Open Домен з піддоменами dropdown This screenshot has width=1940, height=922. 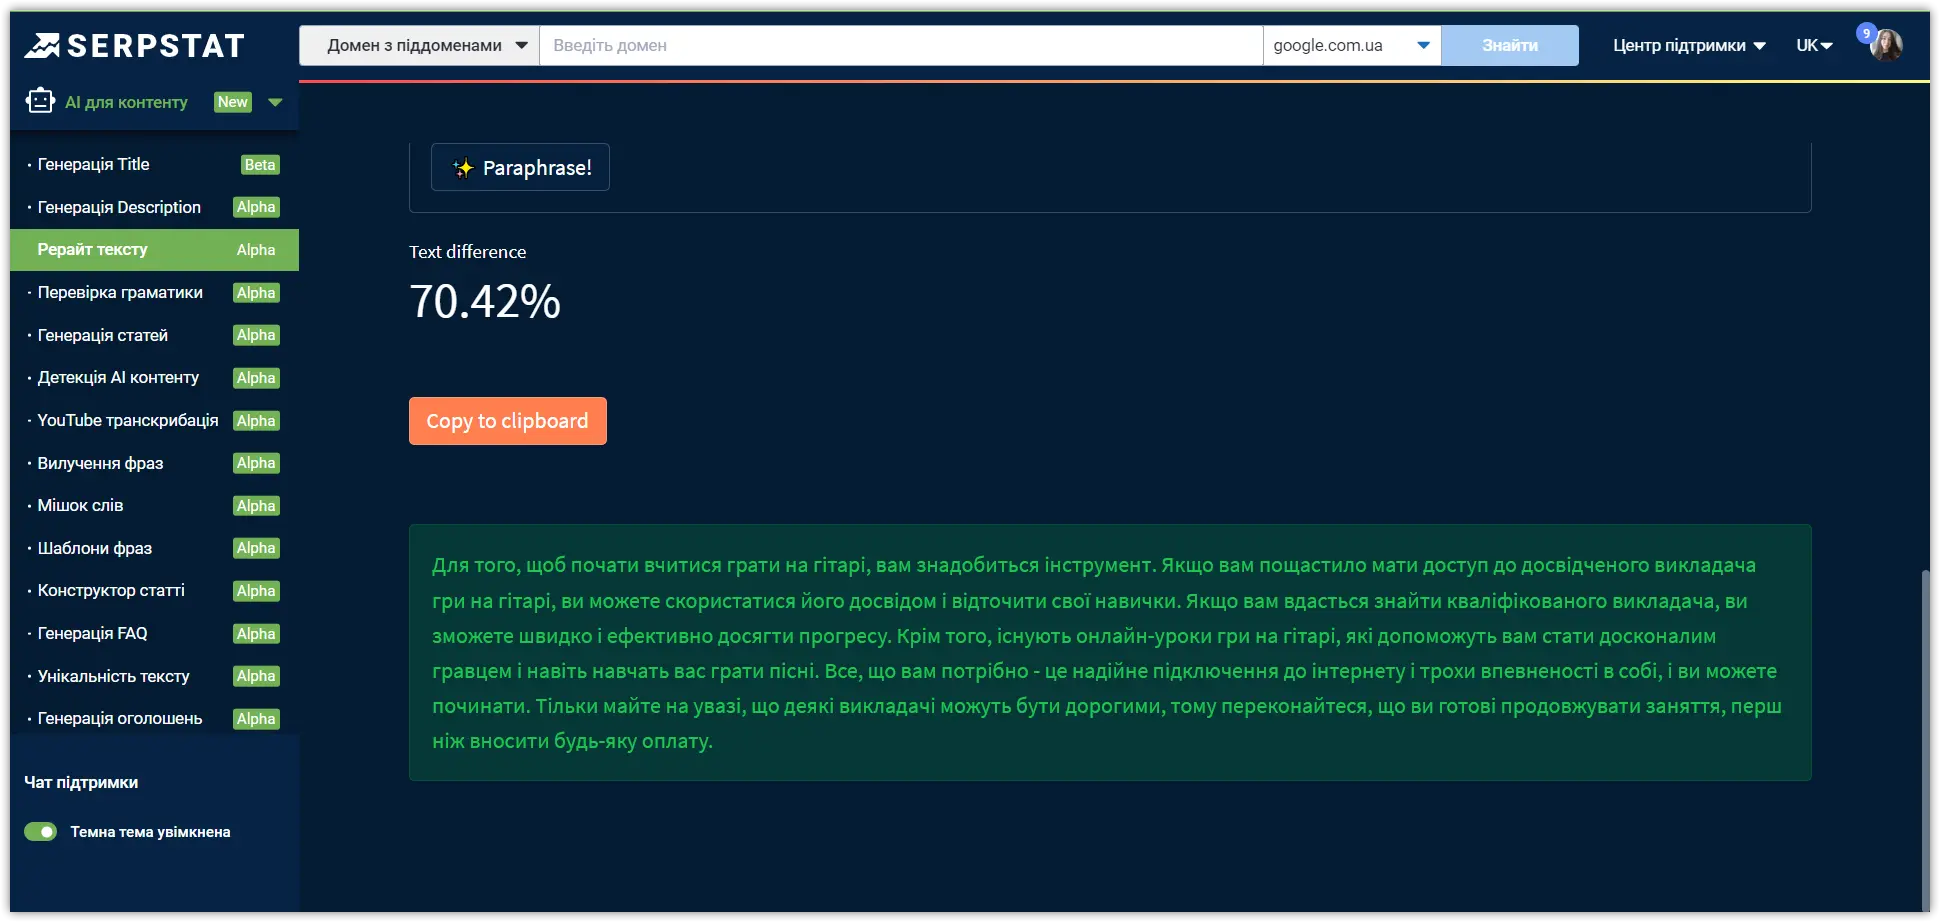click(420, 45)
